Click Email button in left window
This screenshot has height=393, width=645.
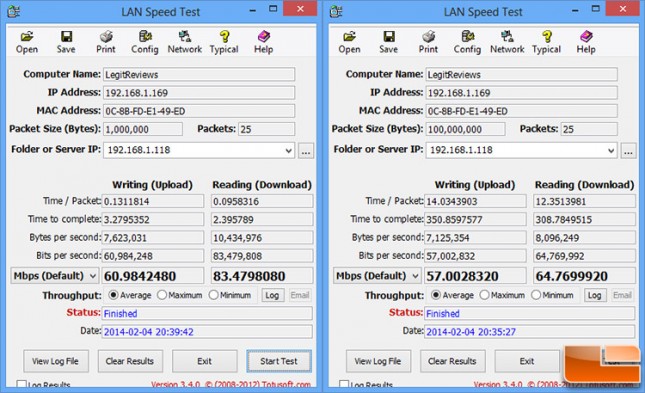300,295
